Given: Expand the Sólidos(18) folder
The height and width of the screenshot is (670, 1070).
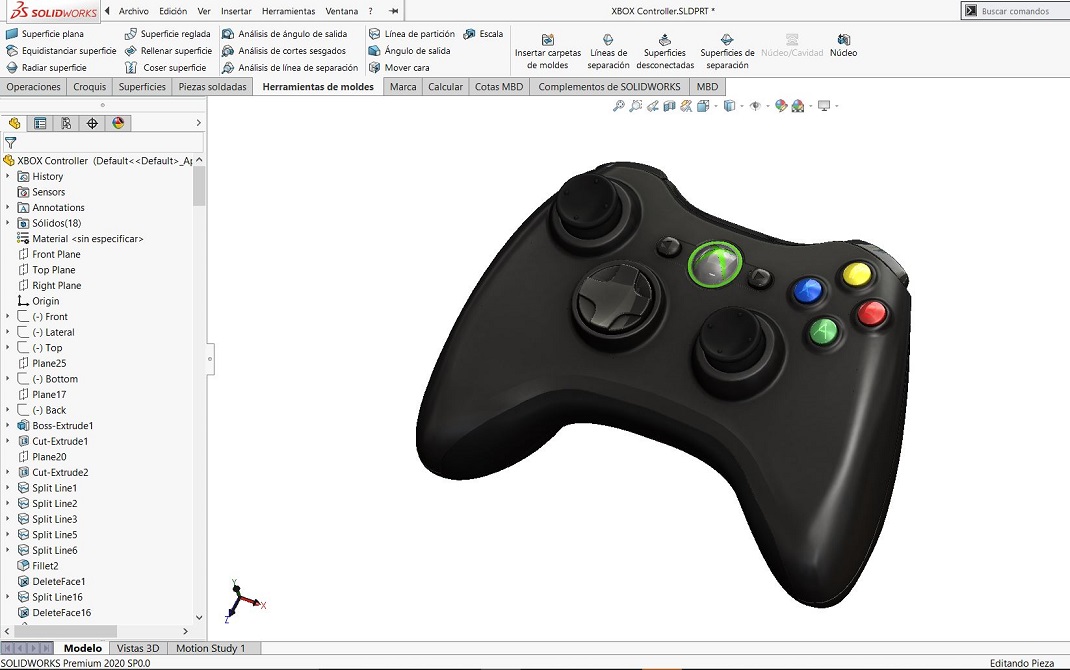Looking at the screenshot, I should [8, 223].
